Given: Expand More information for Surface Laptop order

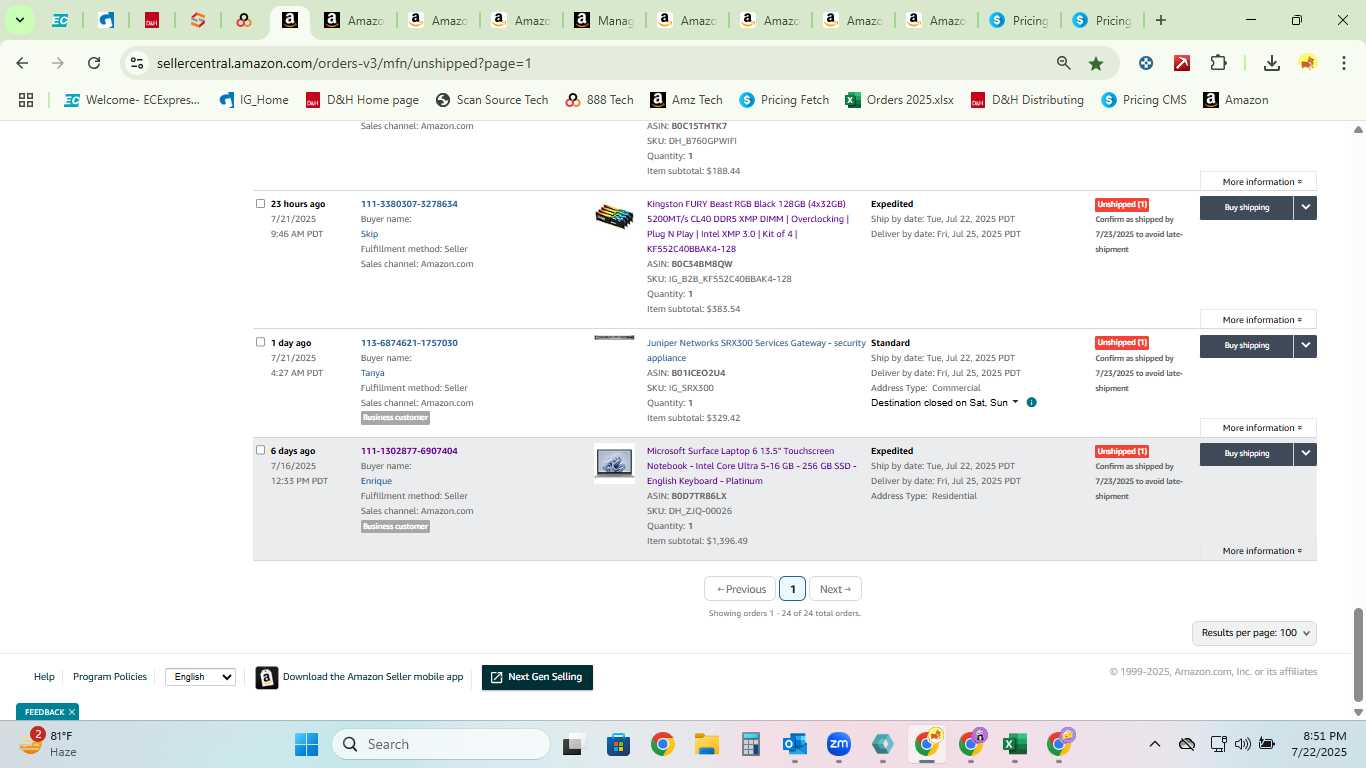Looking at the screenshot, I should coord(1262,551).
